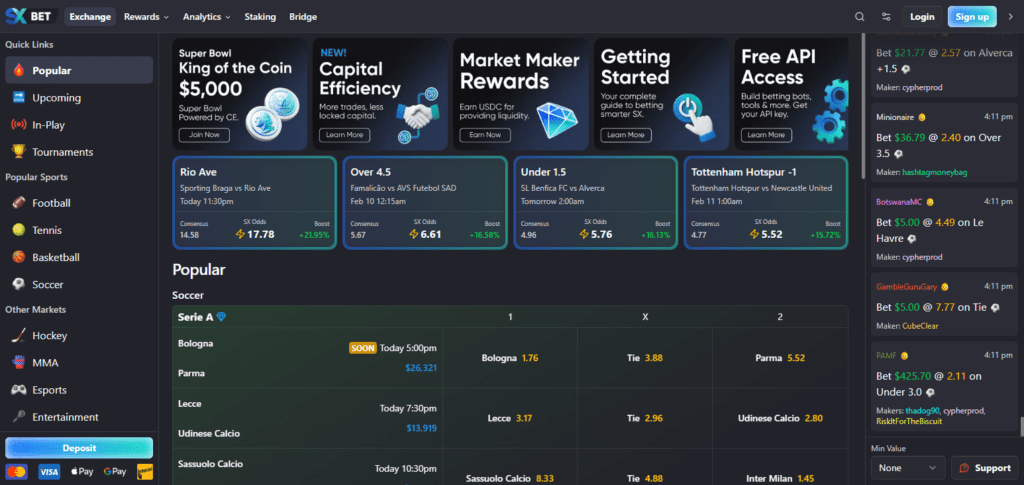The image size is (1024, 485).
Task: Click the Hockey stick icon
Action: click(19, 336)
